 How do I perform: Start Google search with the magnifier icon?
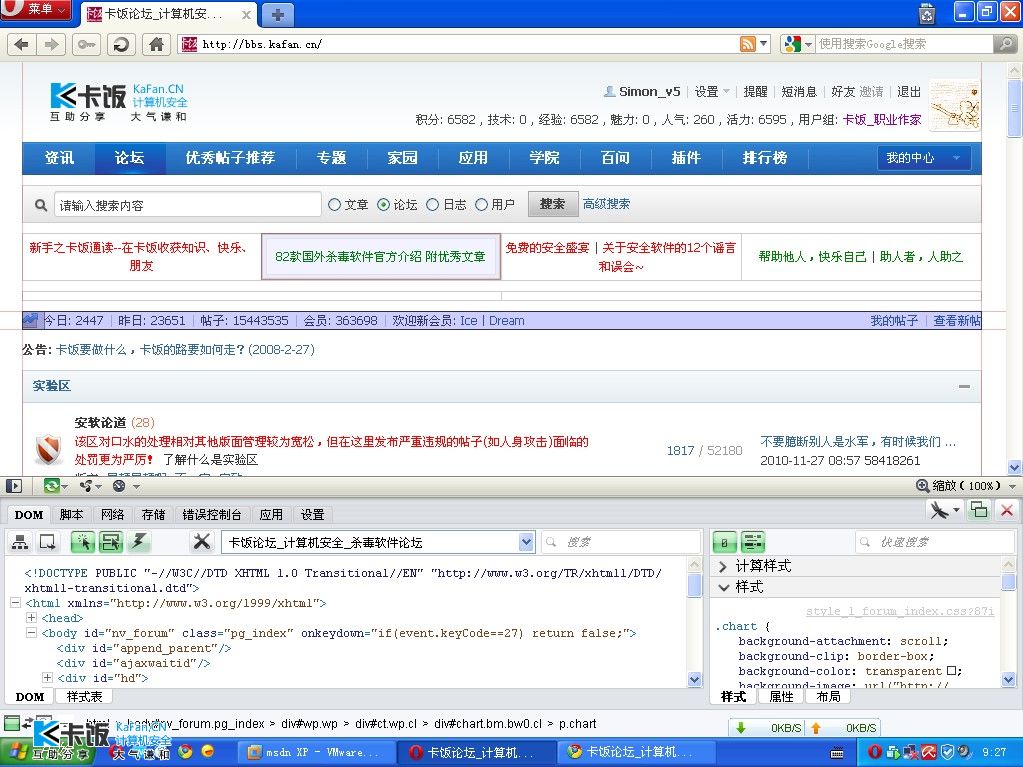coord(1005,44)
